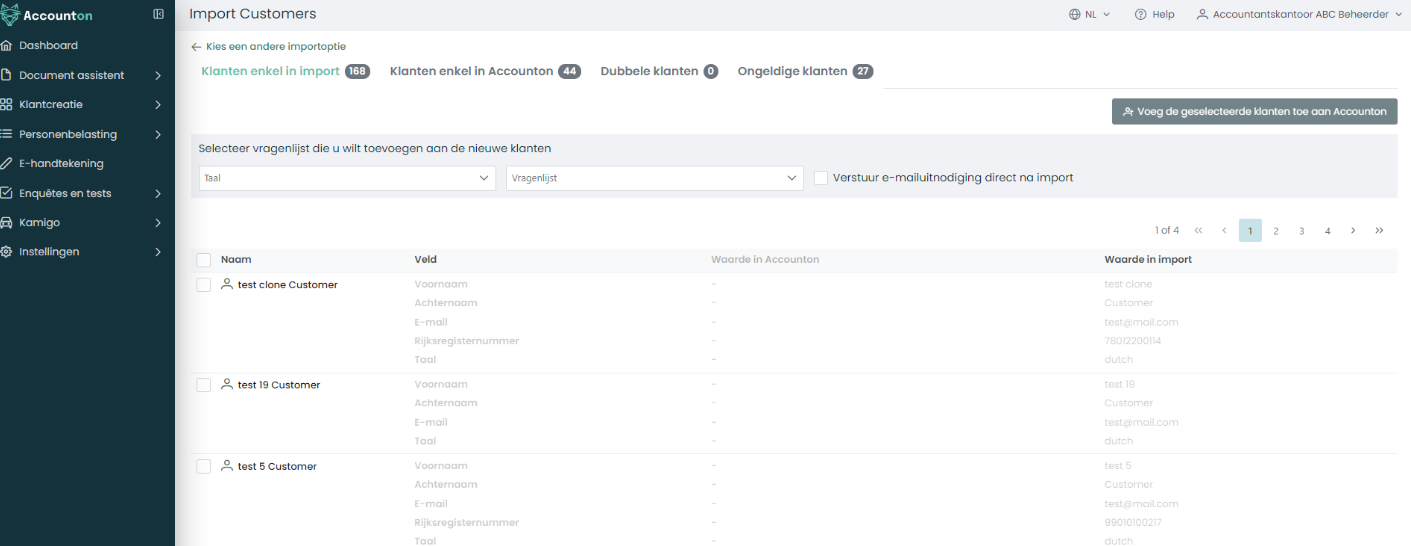The image size is (1411, 546).
Task: Open Help via the question mark icon
Action: (1140, 15)
